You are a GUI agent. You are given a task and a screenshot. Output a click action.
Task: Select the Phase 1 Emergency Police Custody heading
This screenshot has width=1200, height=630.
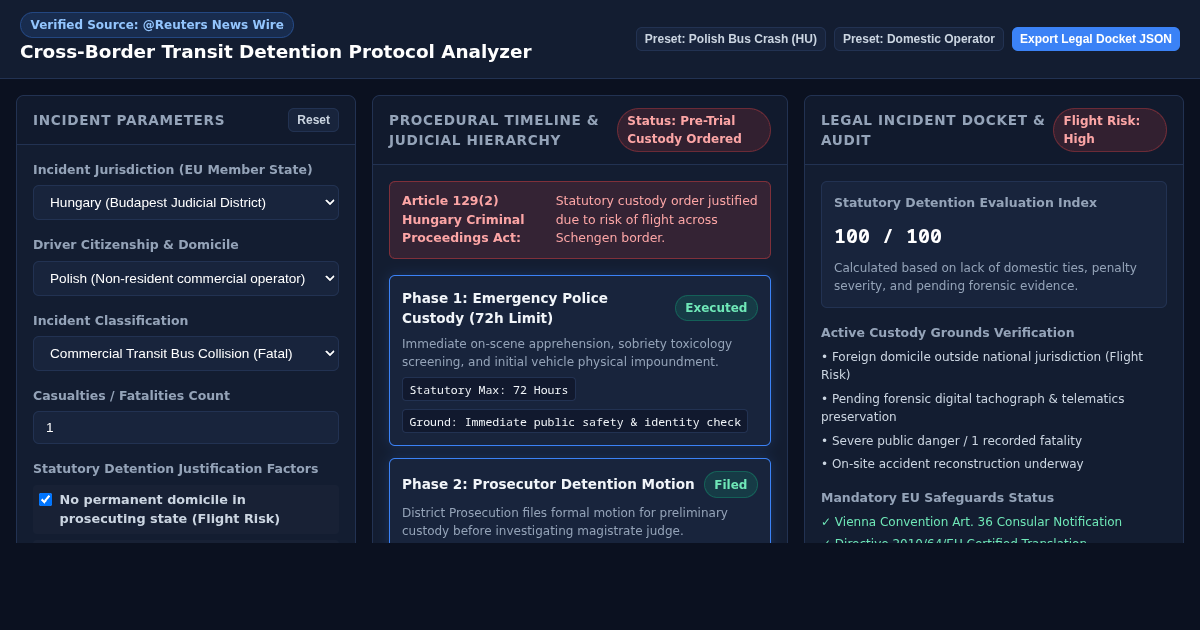pos(505,308)
